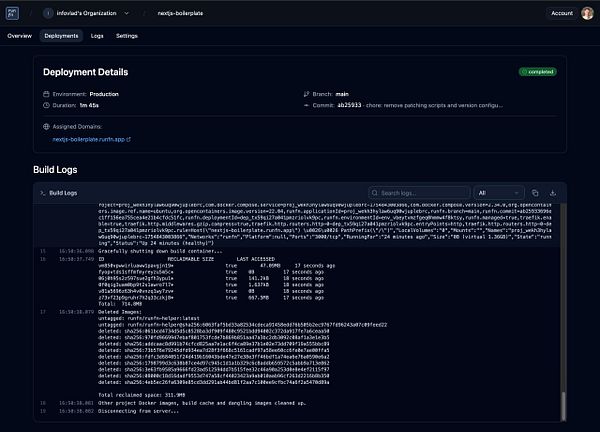This screenshot has width=600, height=432.
Task: Click the build logs scrollbar thumb
Action: pyautogui.click(x=563, y=406)
